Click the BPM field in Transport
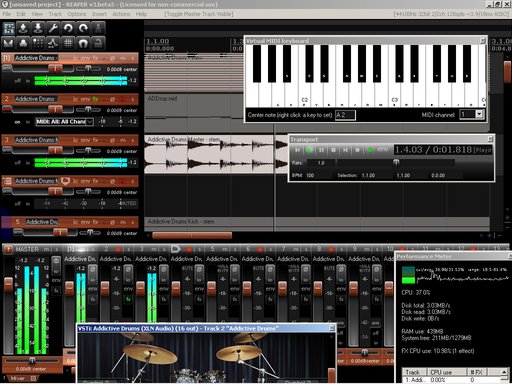The height and width of the screenshot is (384, 512). pos(319,175)
